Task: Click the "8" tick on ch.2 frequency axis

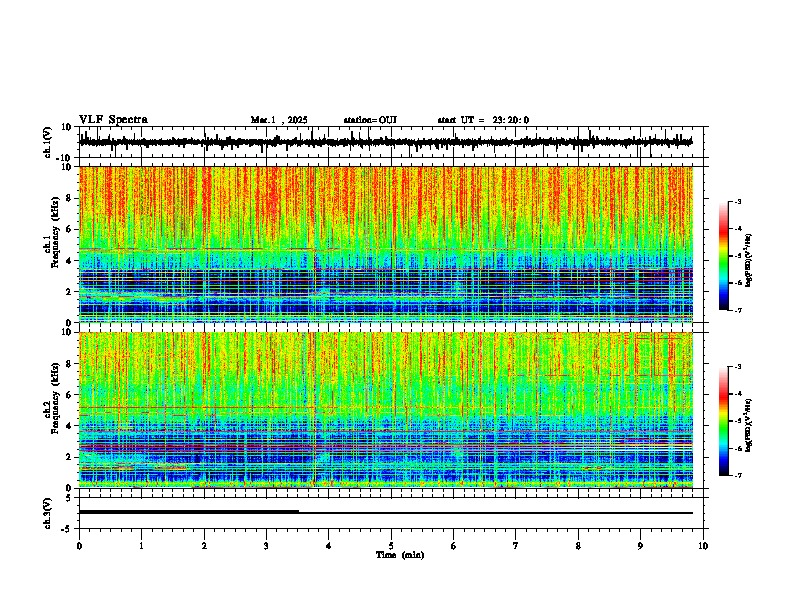Action: click(70, 364)
